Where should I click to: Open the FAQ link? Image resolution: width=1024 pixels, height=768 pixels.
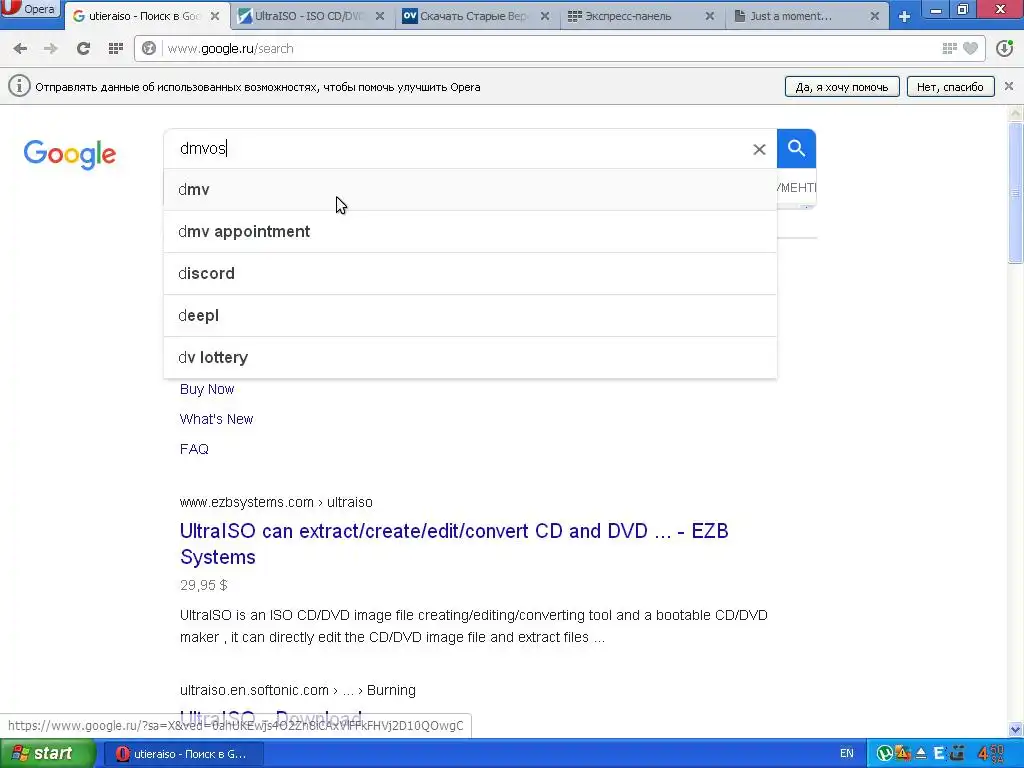coord(194,449)
